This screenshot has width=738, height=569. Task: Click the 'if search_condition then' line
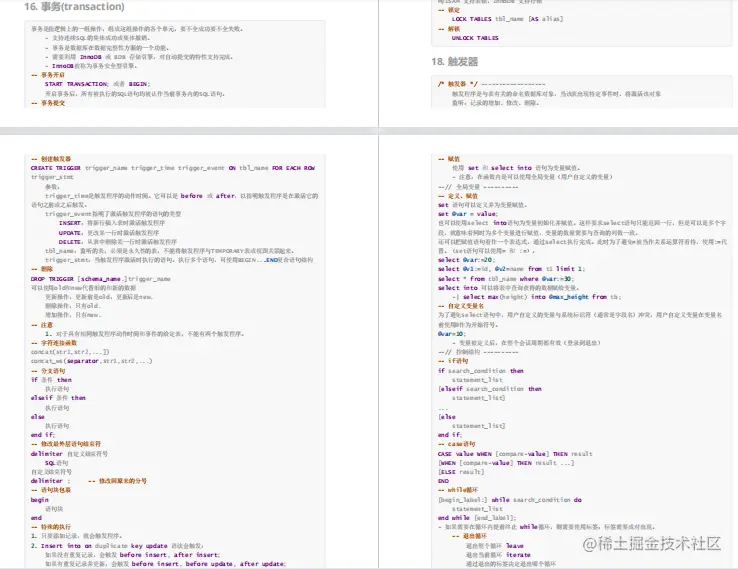coord(481,371)
